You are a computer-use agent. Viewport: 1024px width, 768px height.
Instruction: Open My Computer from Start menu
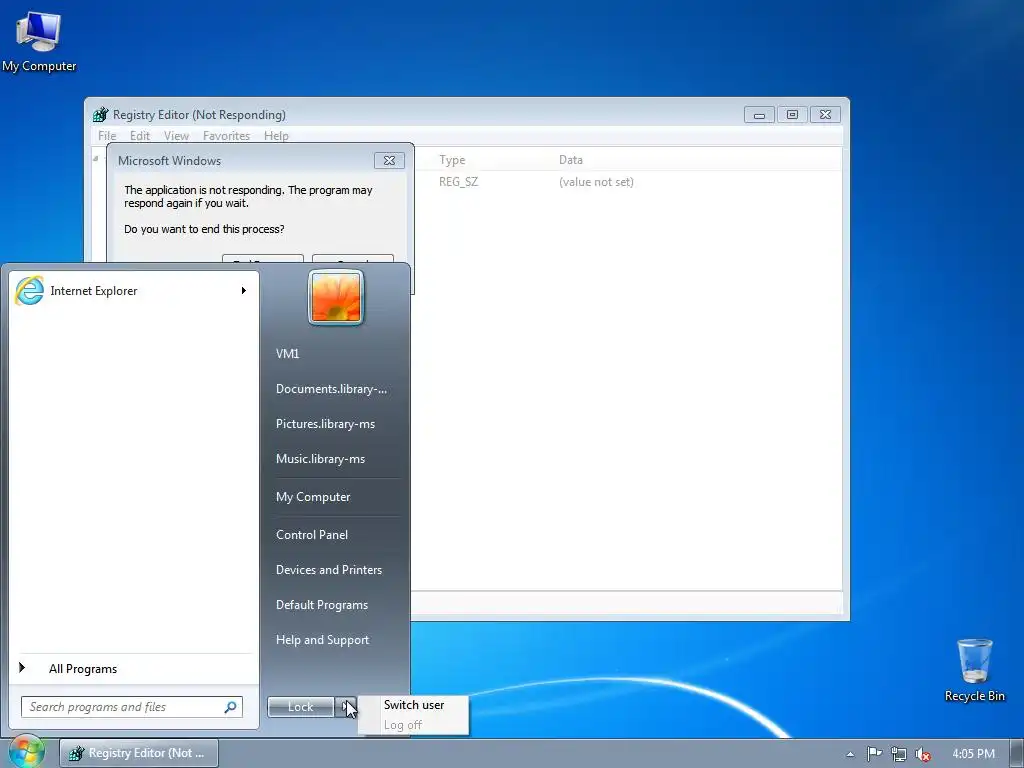click(313, 497)
